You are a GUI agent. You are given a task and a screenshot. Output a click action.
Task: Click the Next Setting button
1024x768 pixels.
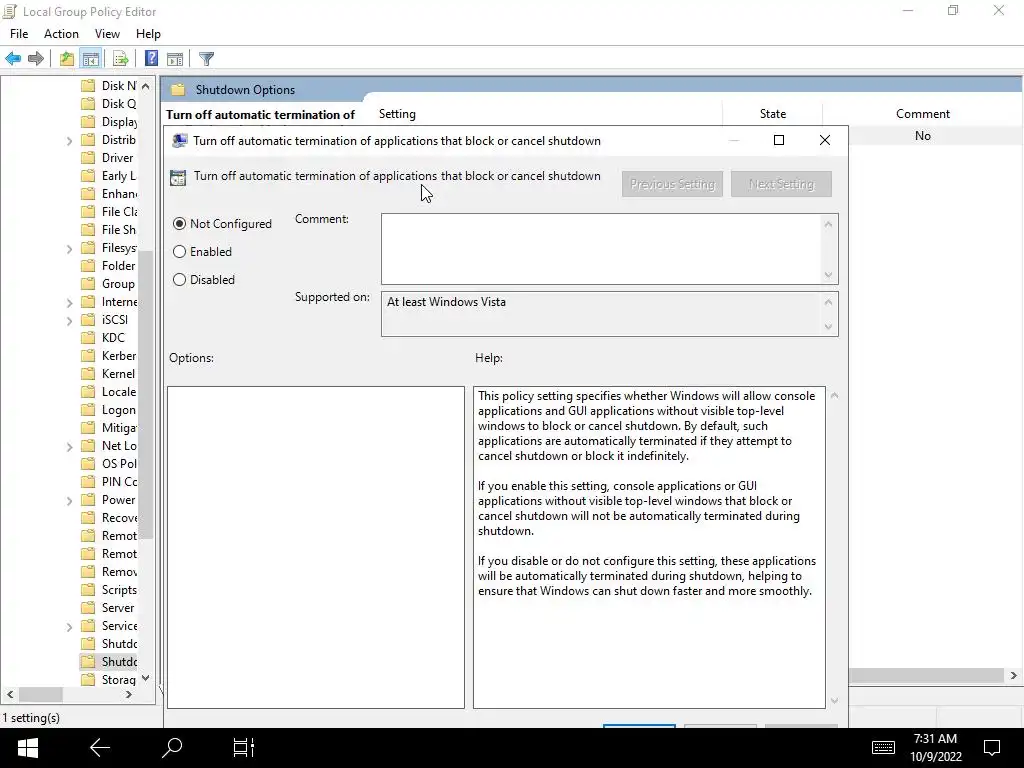point(781,184)
